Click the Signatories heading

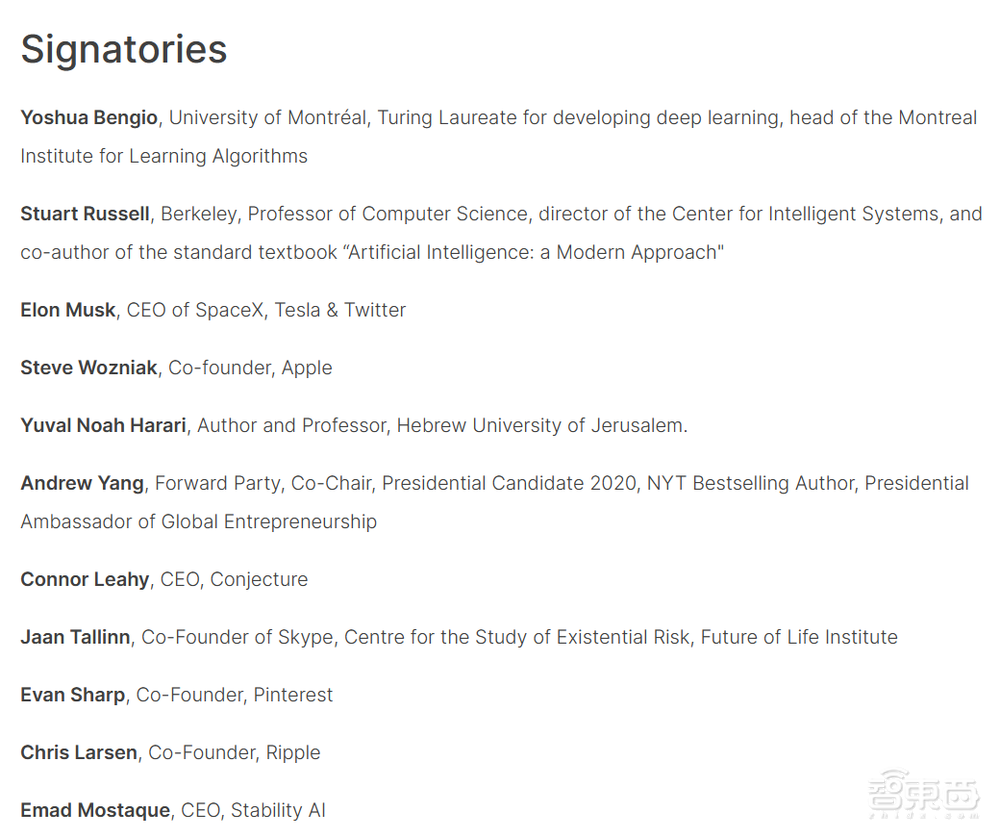click(x=124, y=50)
